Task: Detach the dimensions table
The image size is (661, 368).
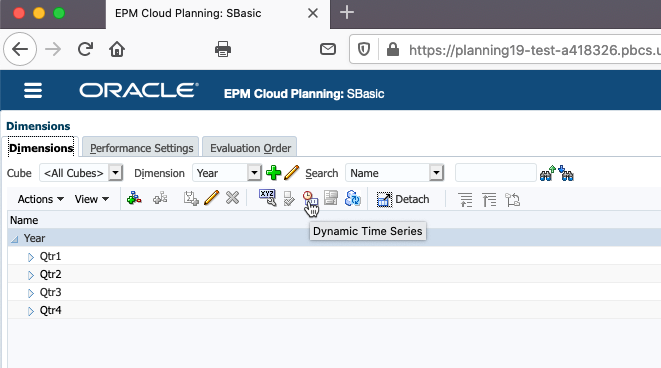Action: pyautogui.click(x=403, y=199)
